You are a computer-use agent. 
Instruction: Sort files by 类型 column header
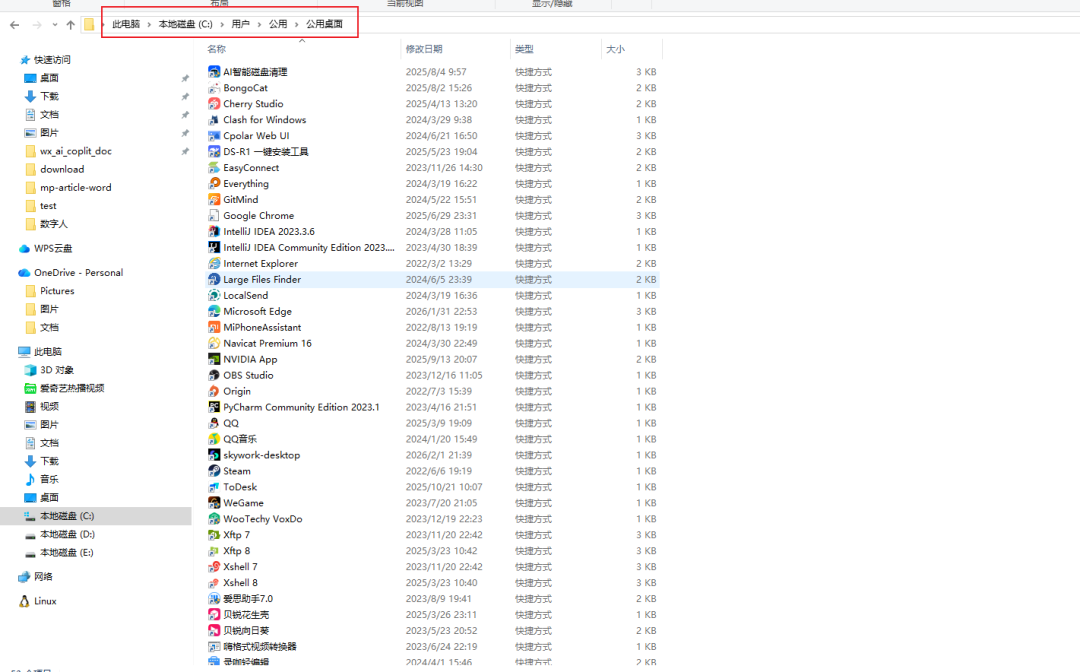pyautogui.click(x=524, y=49)
